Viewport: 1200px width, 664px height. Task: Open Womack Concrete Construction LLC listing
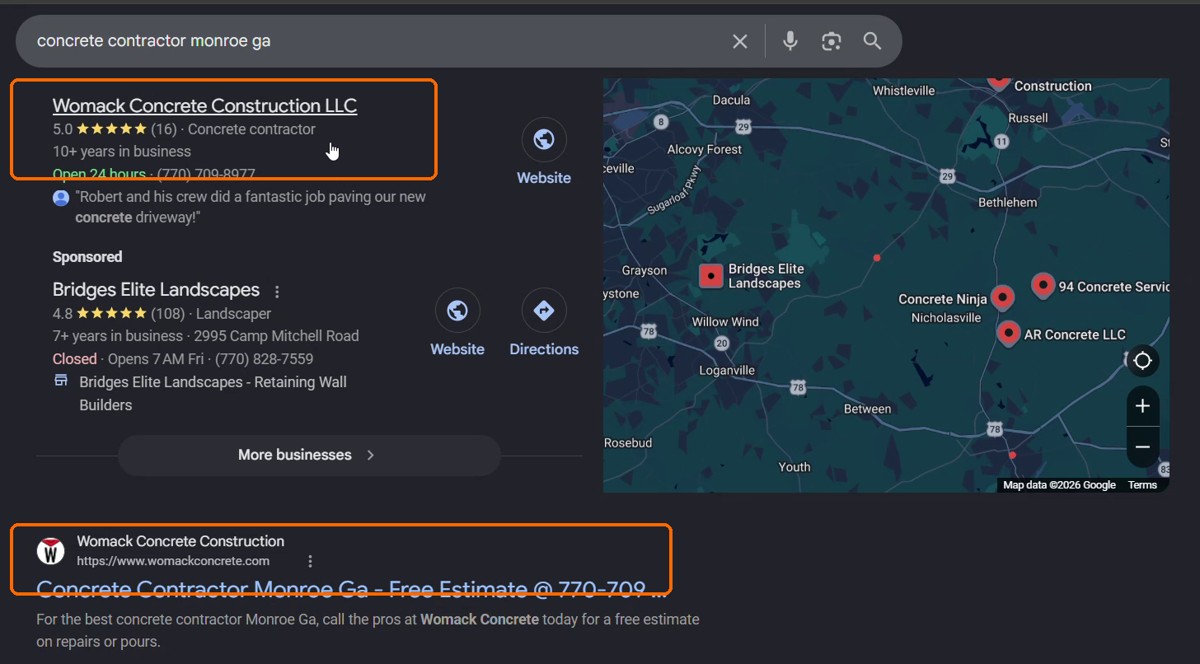coord(204,106)
